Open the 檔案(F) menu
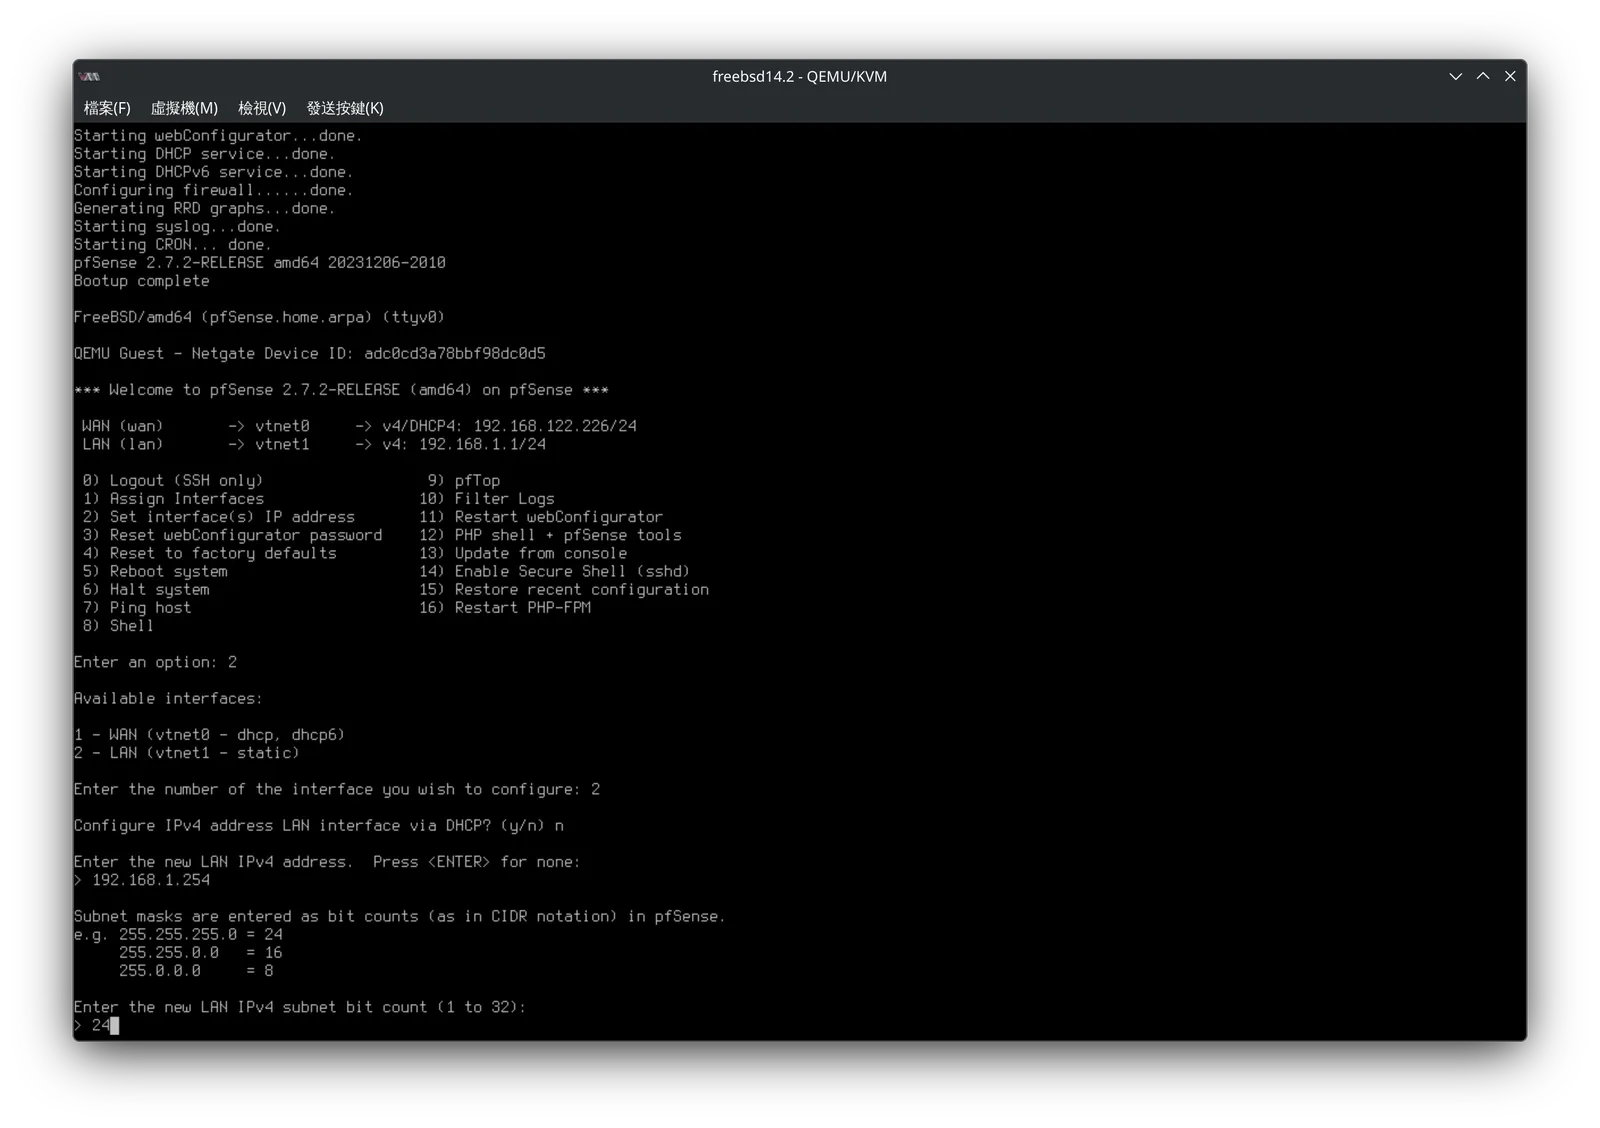The height and width of the screenshot is (1128, 1600). point(107,108)
